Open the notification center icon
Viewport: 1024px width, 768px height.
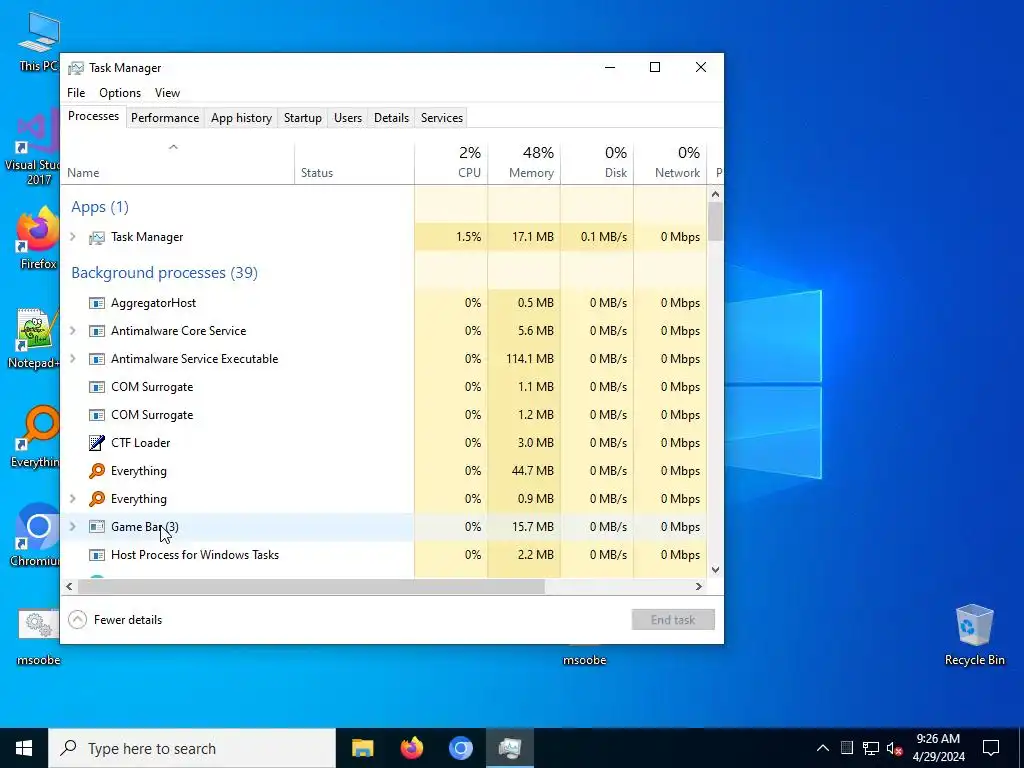click(991, 748)
